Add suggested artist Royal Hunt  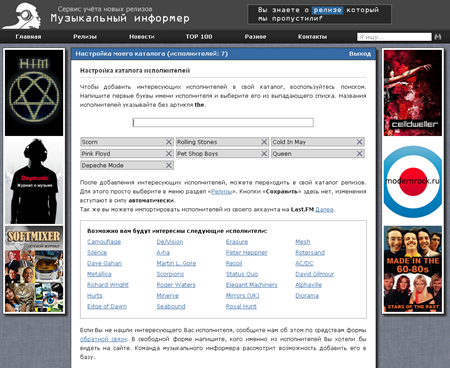pyautogui.click(x=241, y=306)
